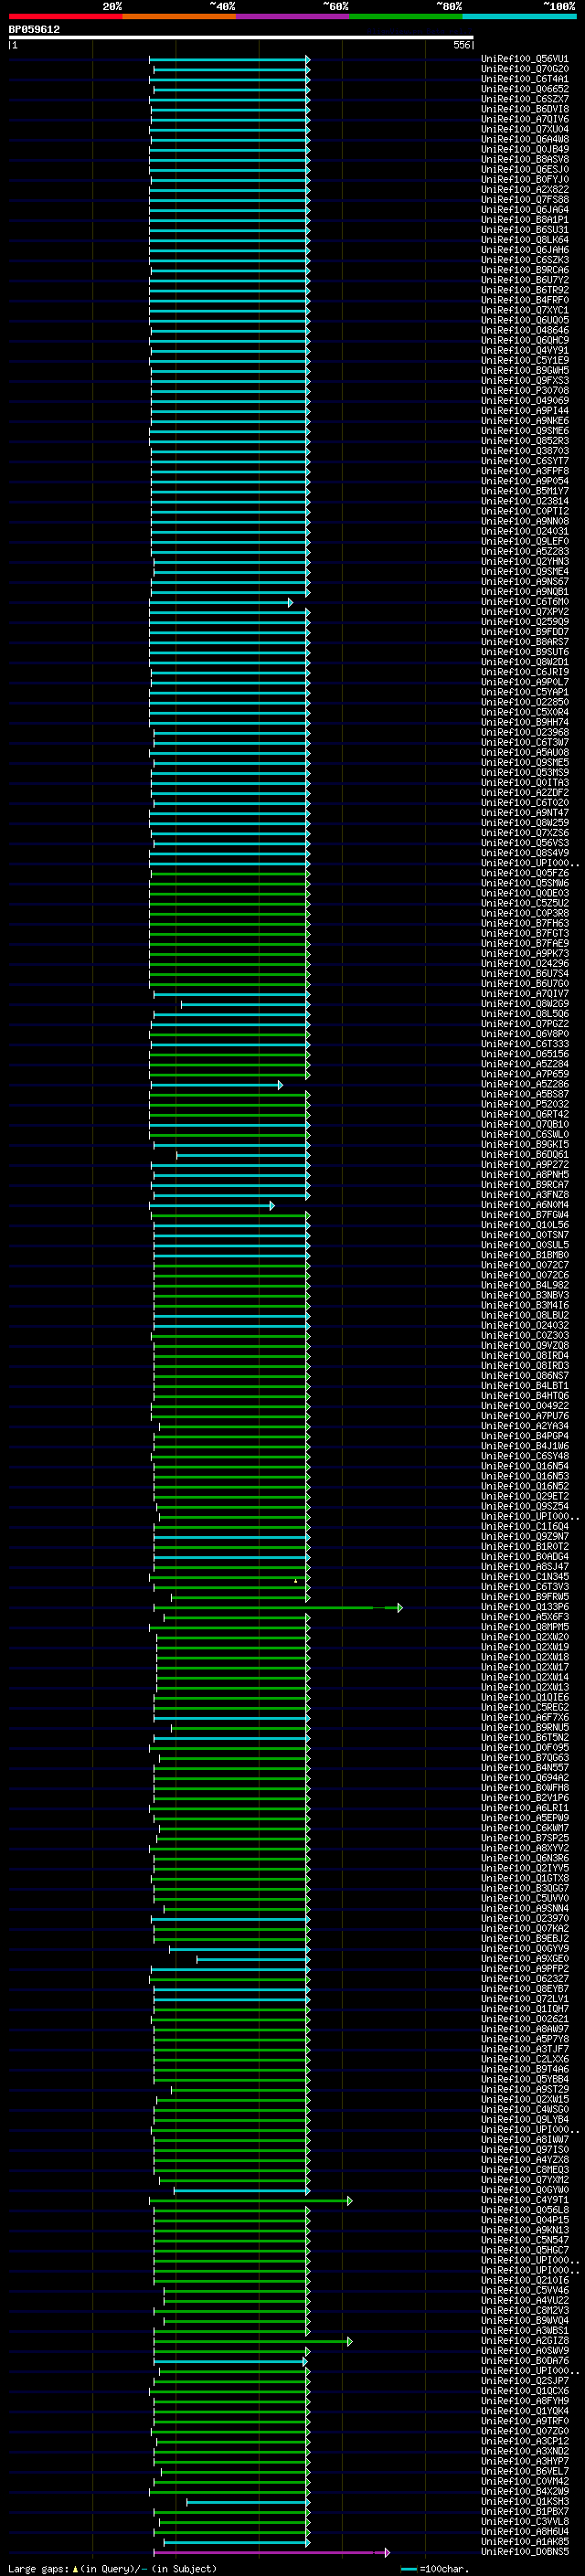
Task: Click the red 20% identity legend bar
Action: [x=65, y=17]
